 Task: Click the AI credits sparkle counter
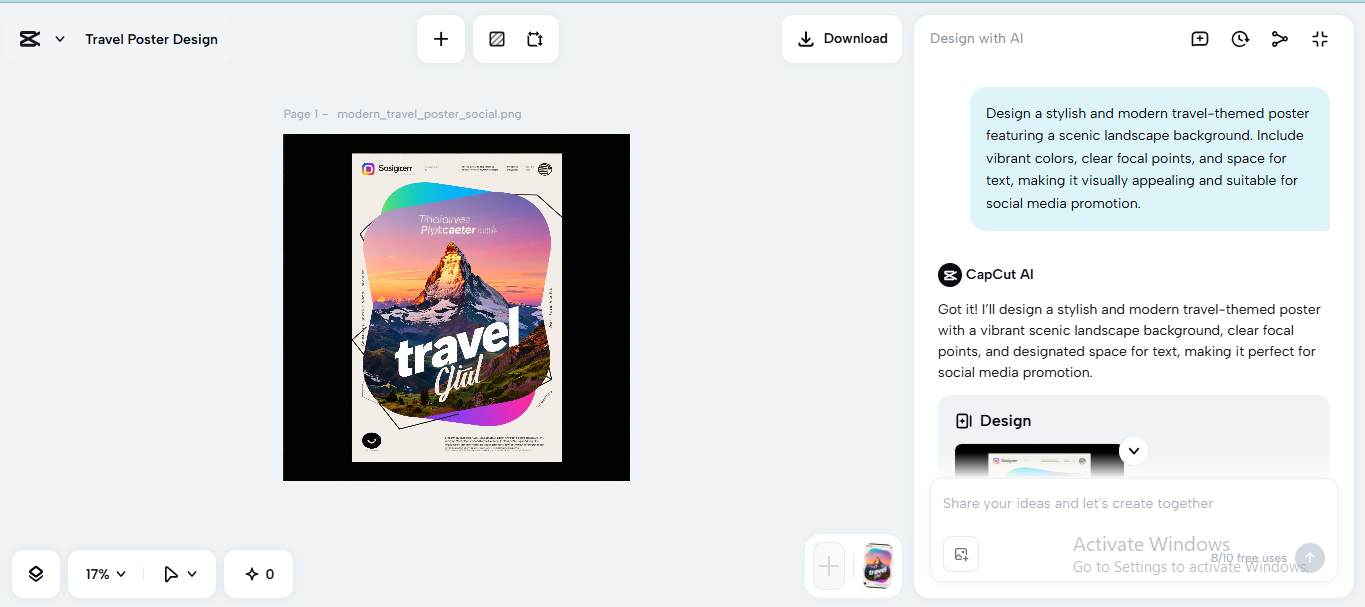[x=259, y=574]
